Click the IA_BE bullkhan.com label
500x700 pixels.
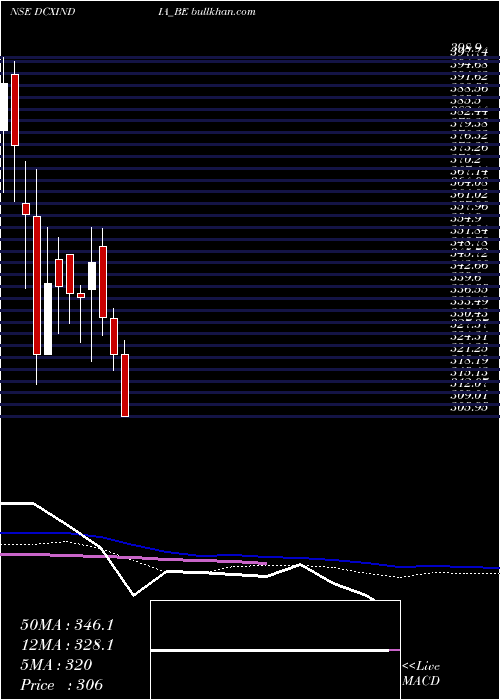pyautogui.click(x=207, y=12)
